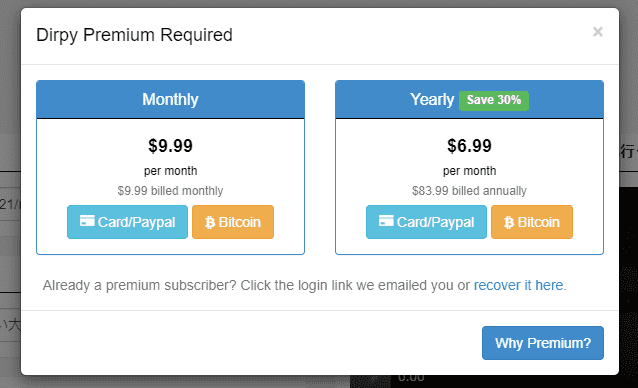Pay yearly plan with Card/Paypal
Screen dimensions: 638x388
[426, 222]
